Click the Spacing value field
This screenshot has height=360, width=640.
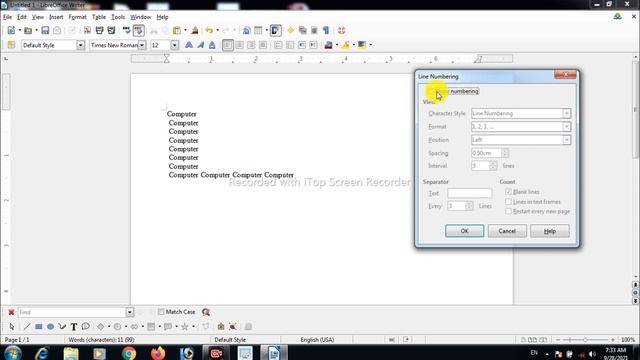(x=486, y=153)
